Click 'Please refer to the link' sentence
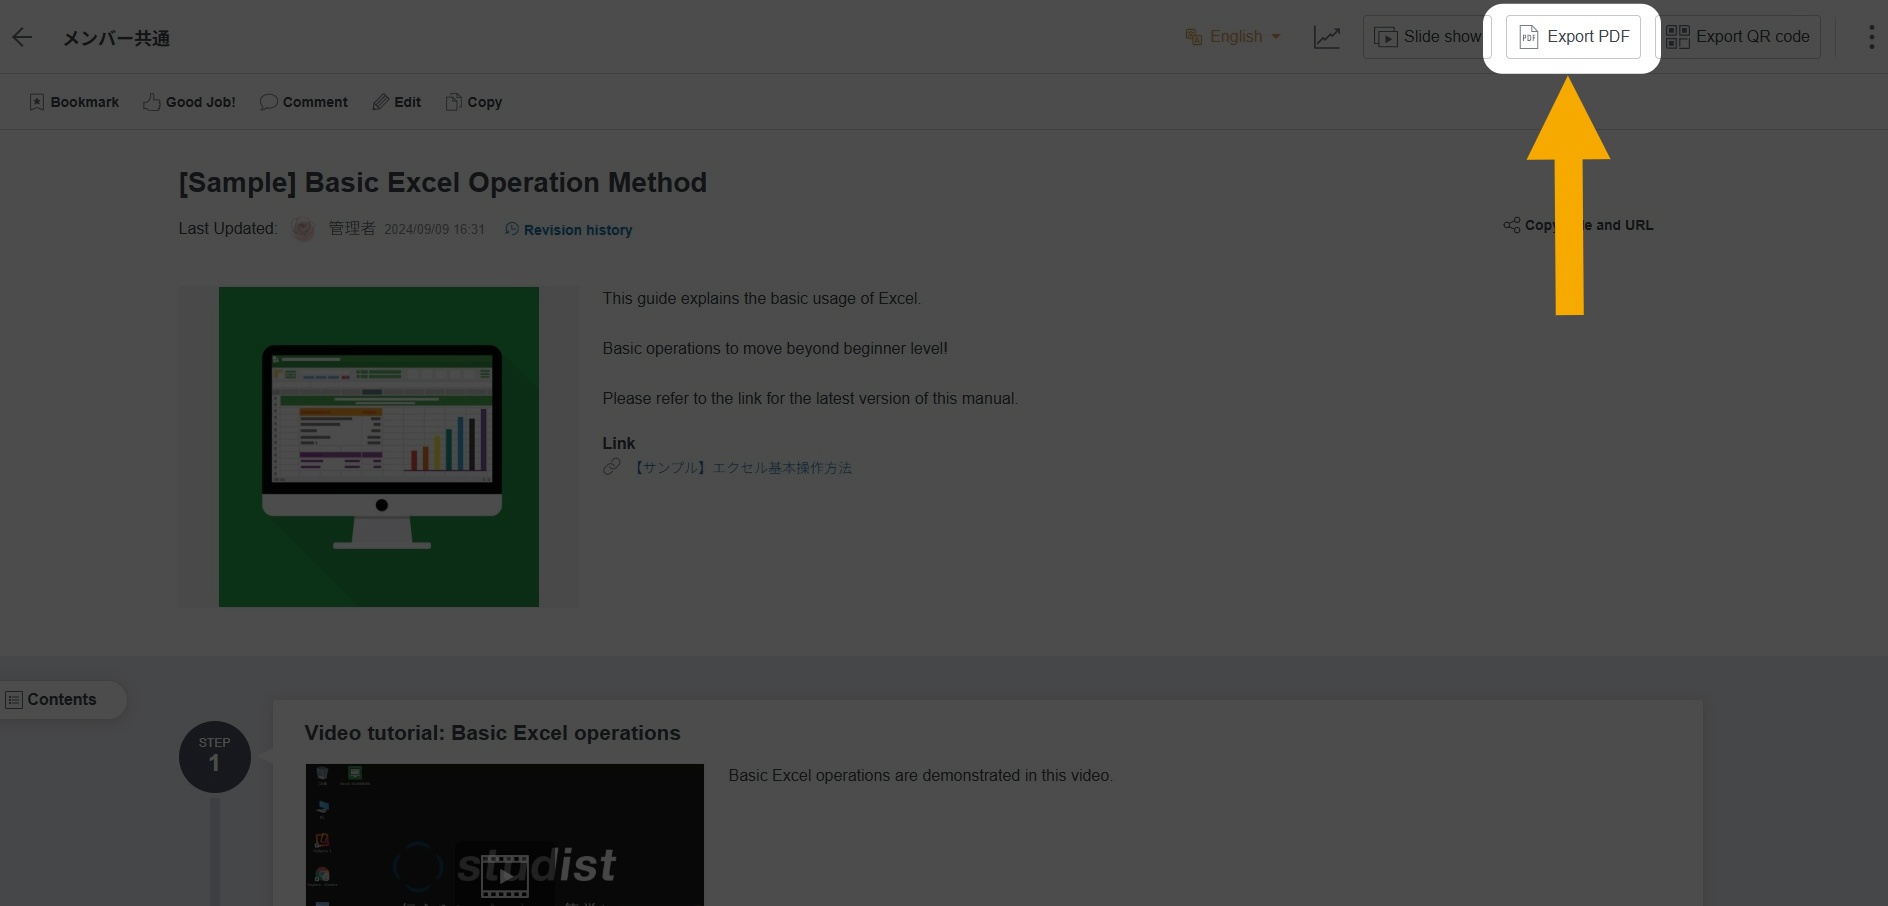 (x=810, y=398)
